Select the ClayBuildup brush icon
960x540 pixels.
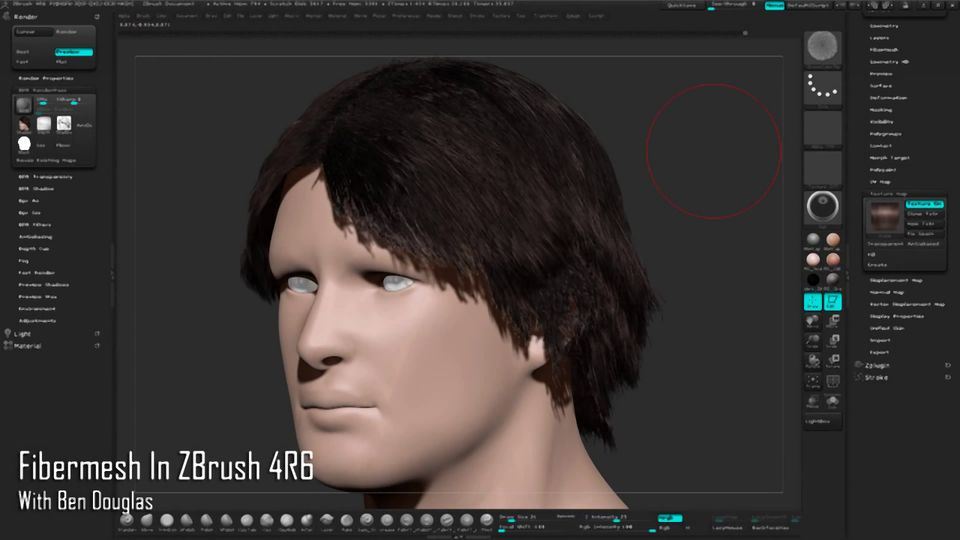[287, 520]
